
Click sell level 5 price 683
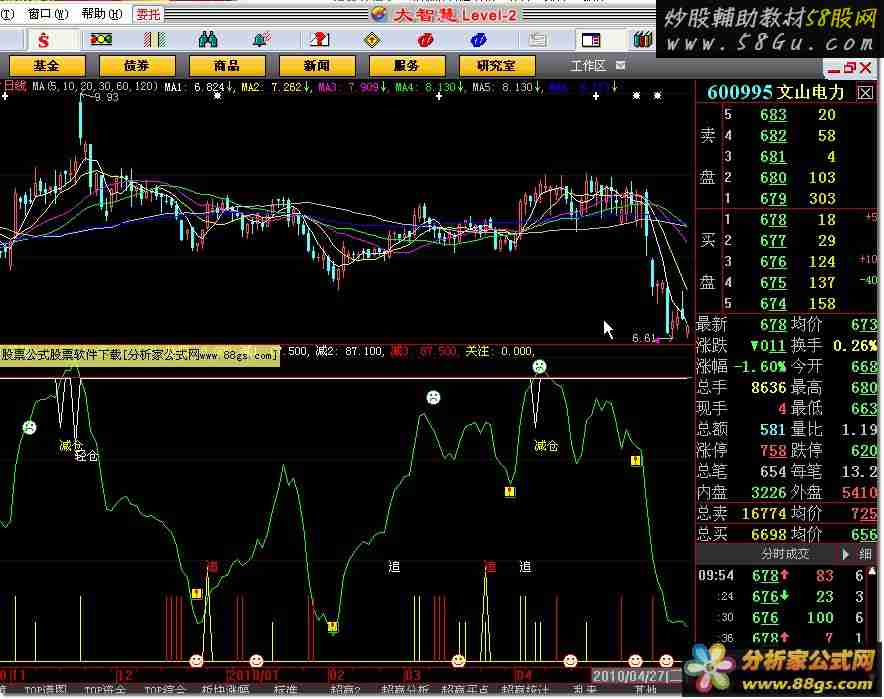coord(773,115)
